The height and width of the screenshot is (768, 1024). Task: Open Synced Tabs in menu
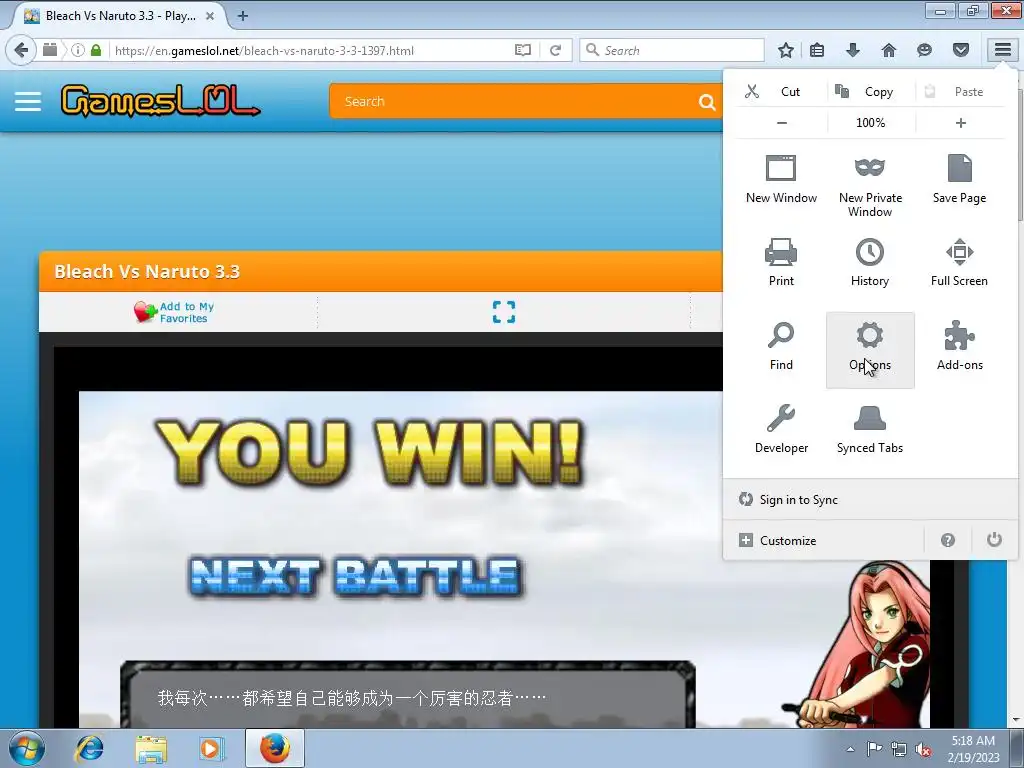coord(870,430)
